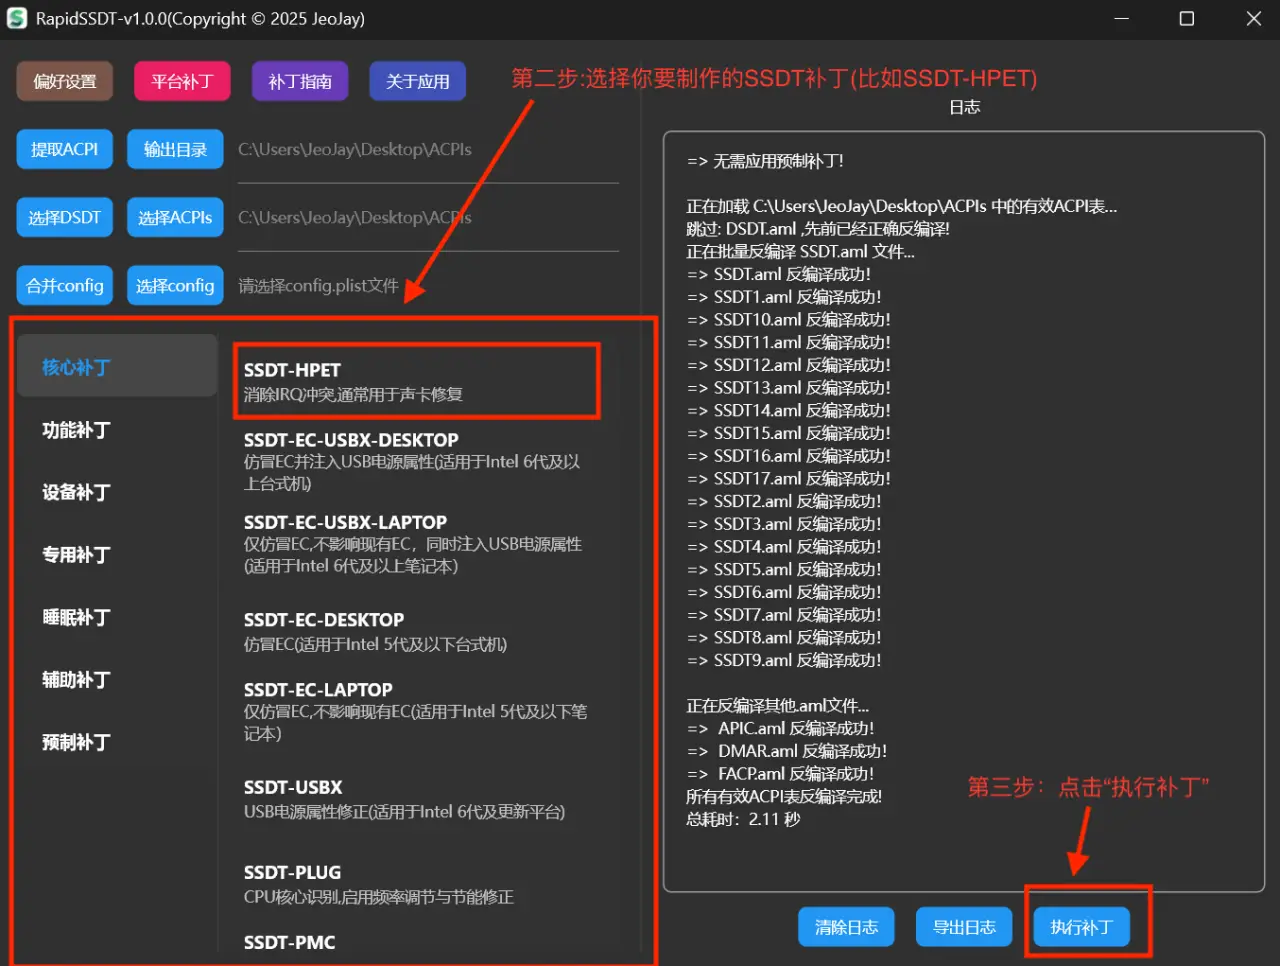The height and width of the screenshot is (966, 1280).
Task: Click 清除日志 to clear log
Action: point(846,927)
